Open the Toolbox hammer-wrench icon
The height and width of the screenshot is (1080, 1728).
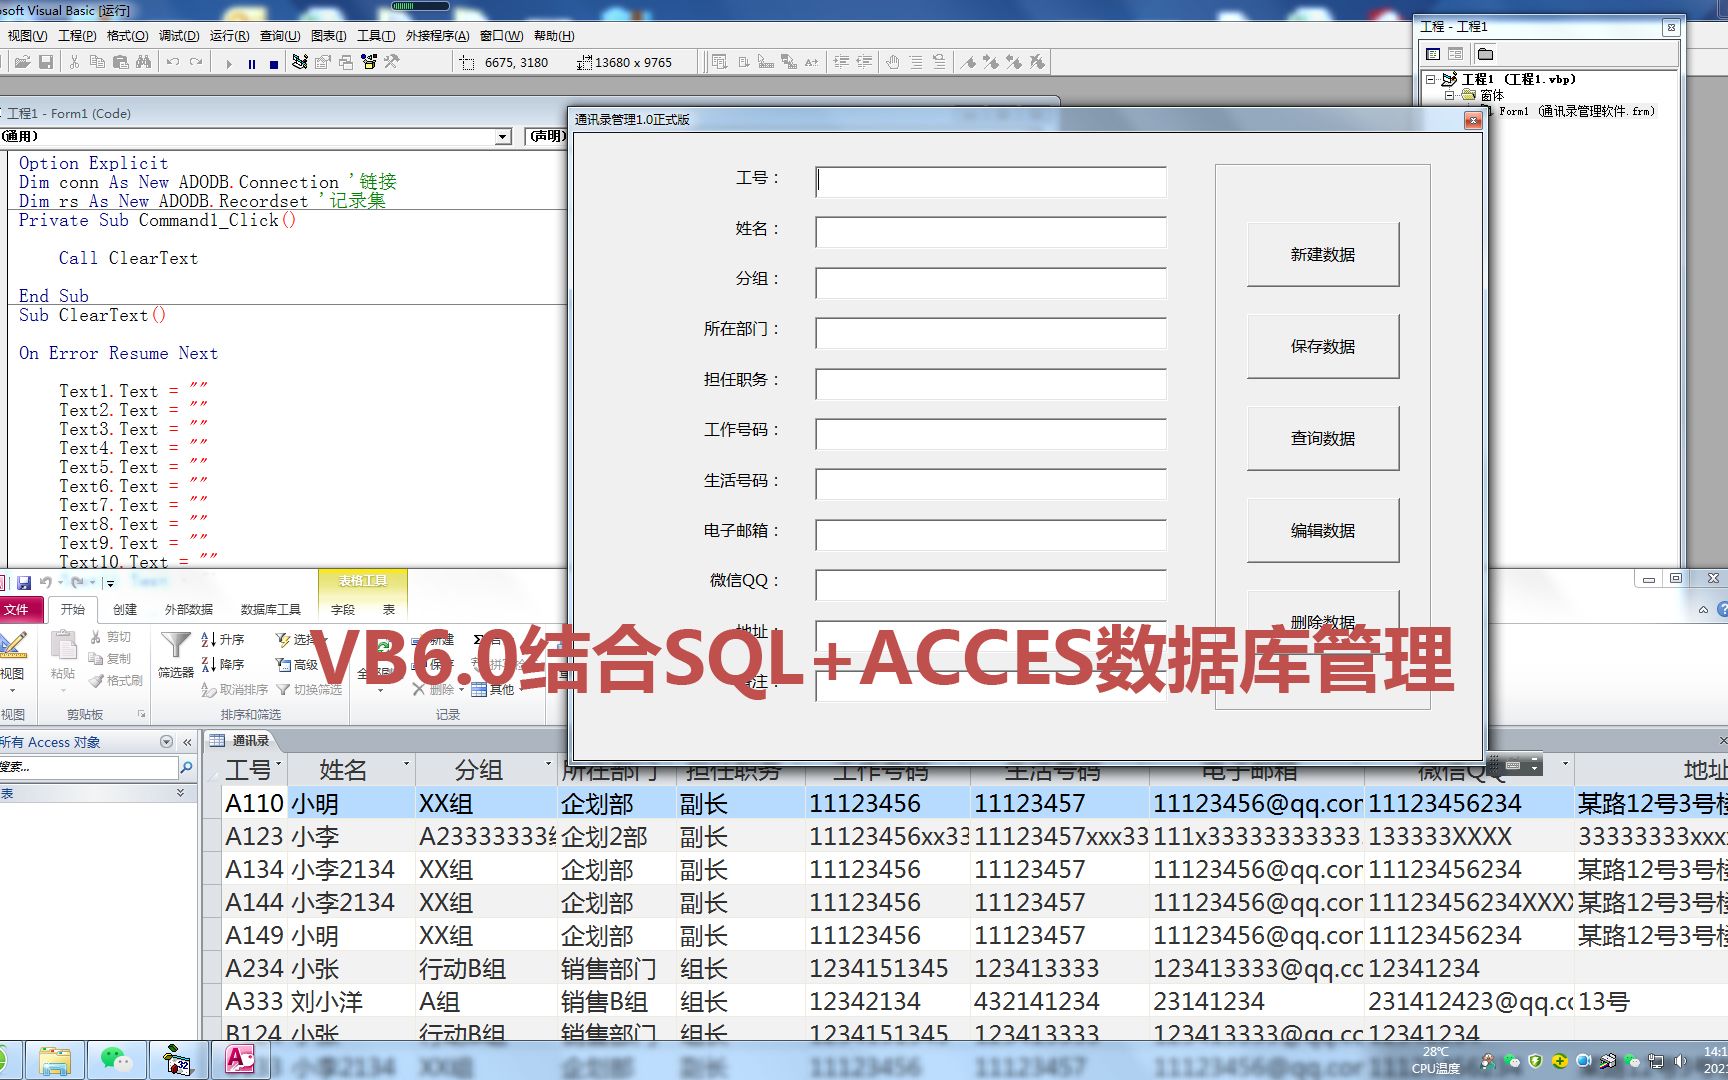[x=392, y=62]
